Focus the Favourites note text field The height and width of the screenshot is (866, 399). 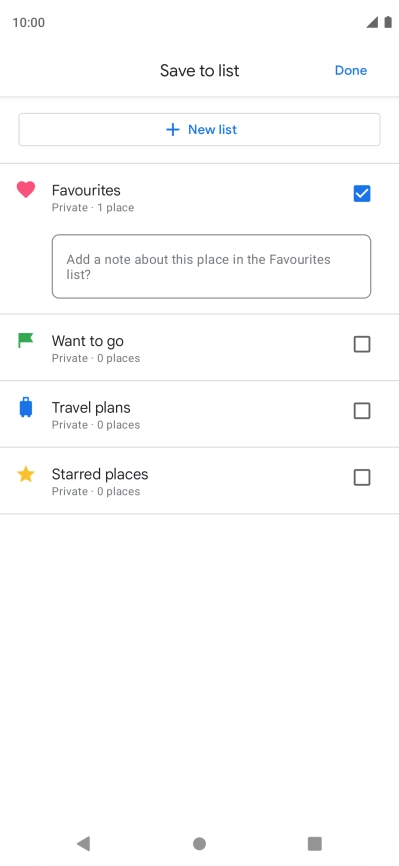click(212, 267)
